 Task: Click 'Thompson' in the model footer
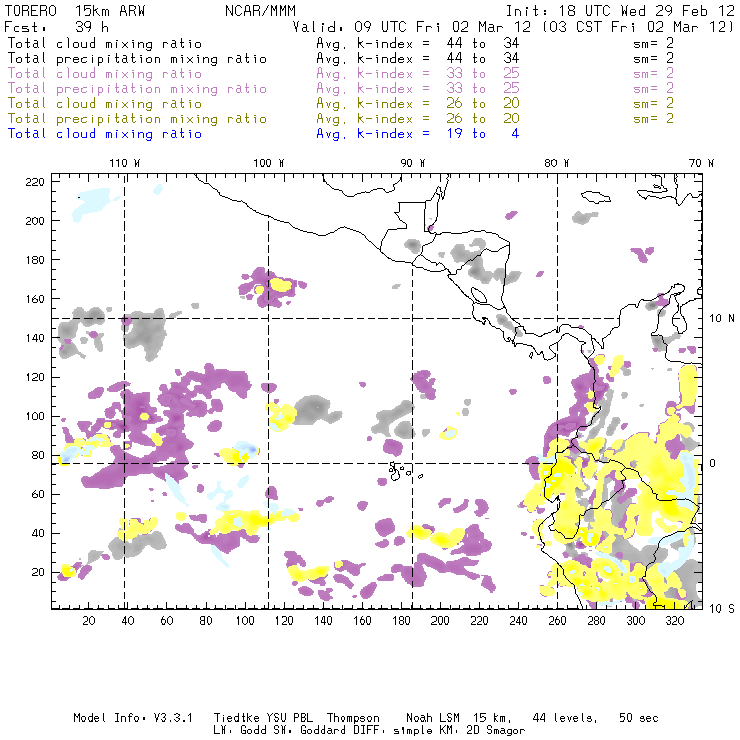point(353,718)
